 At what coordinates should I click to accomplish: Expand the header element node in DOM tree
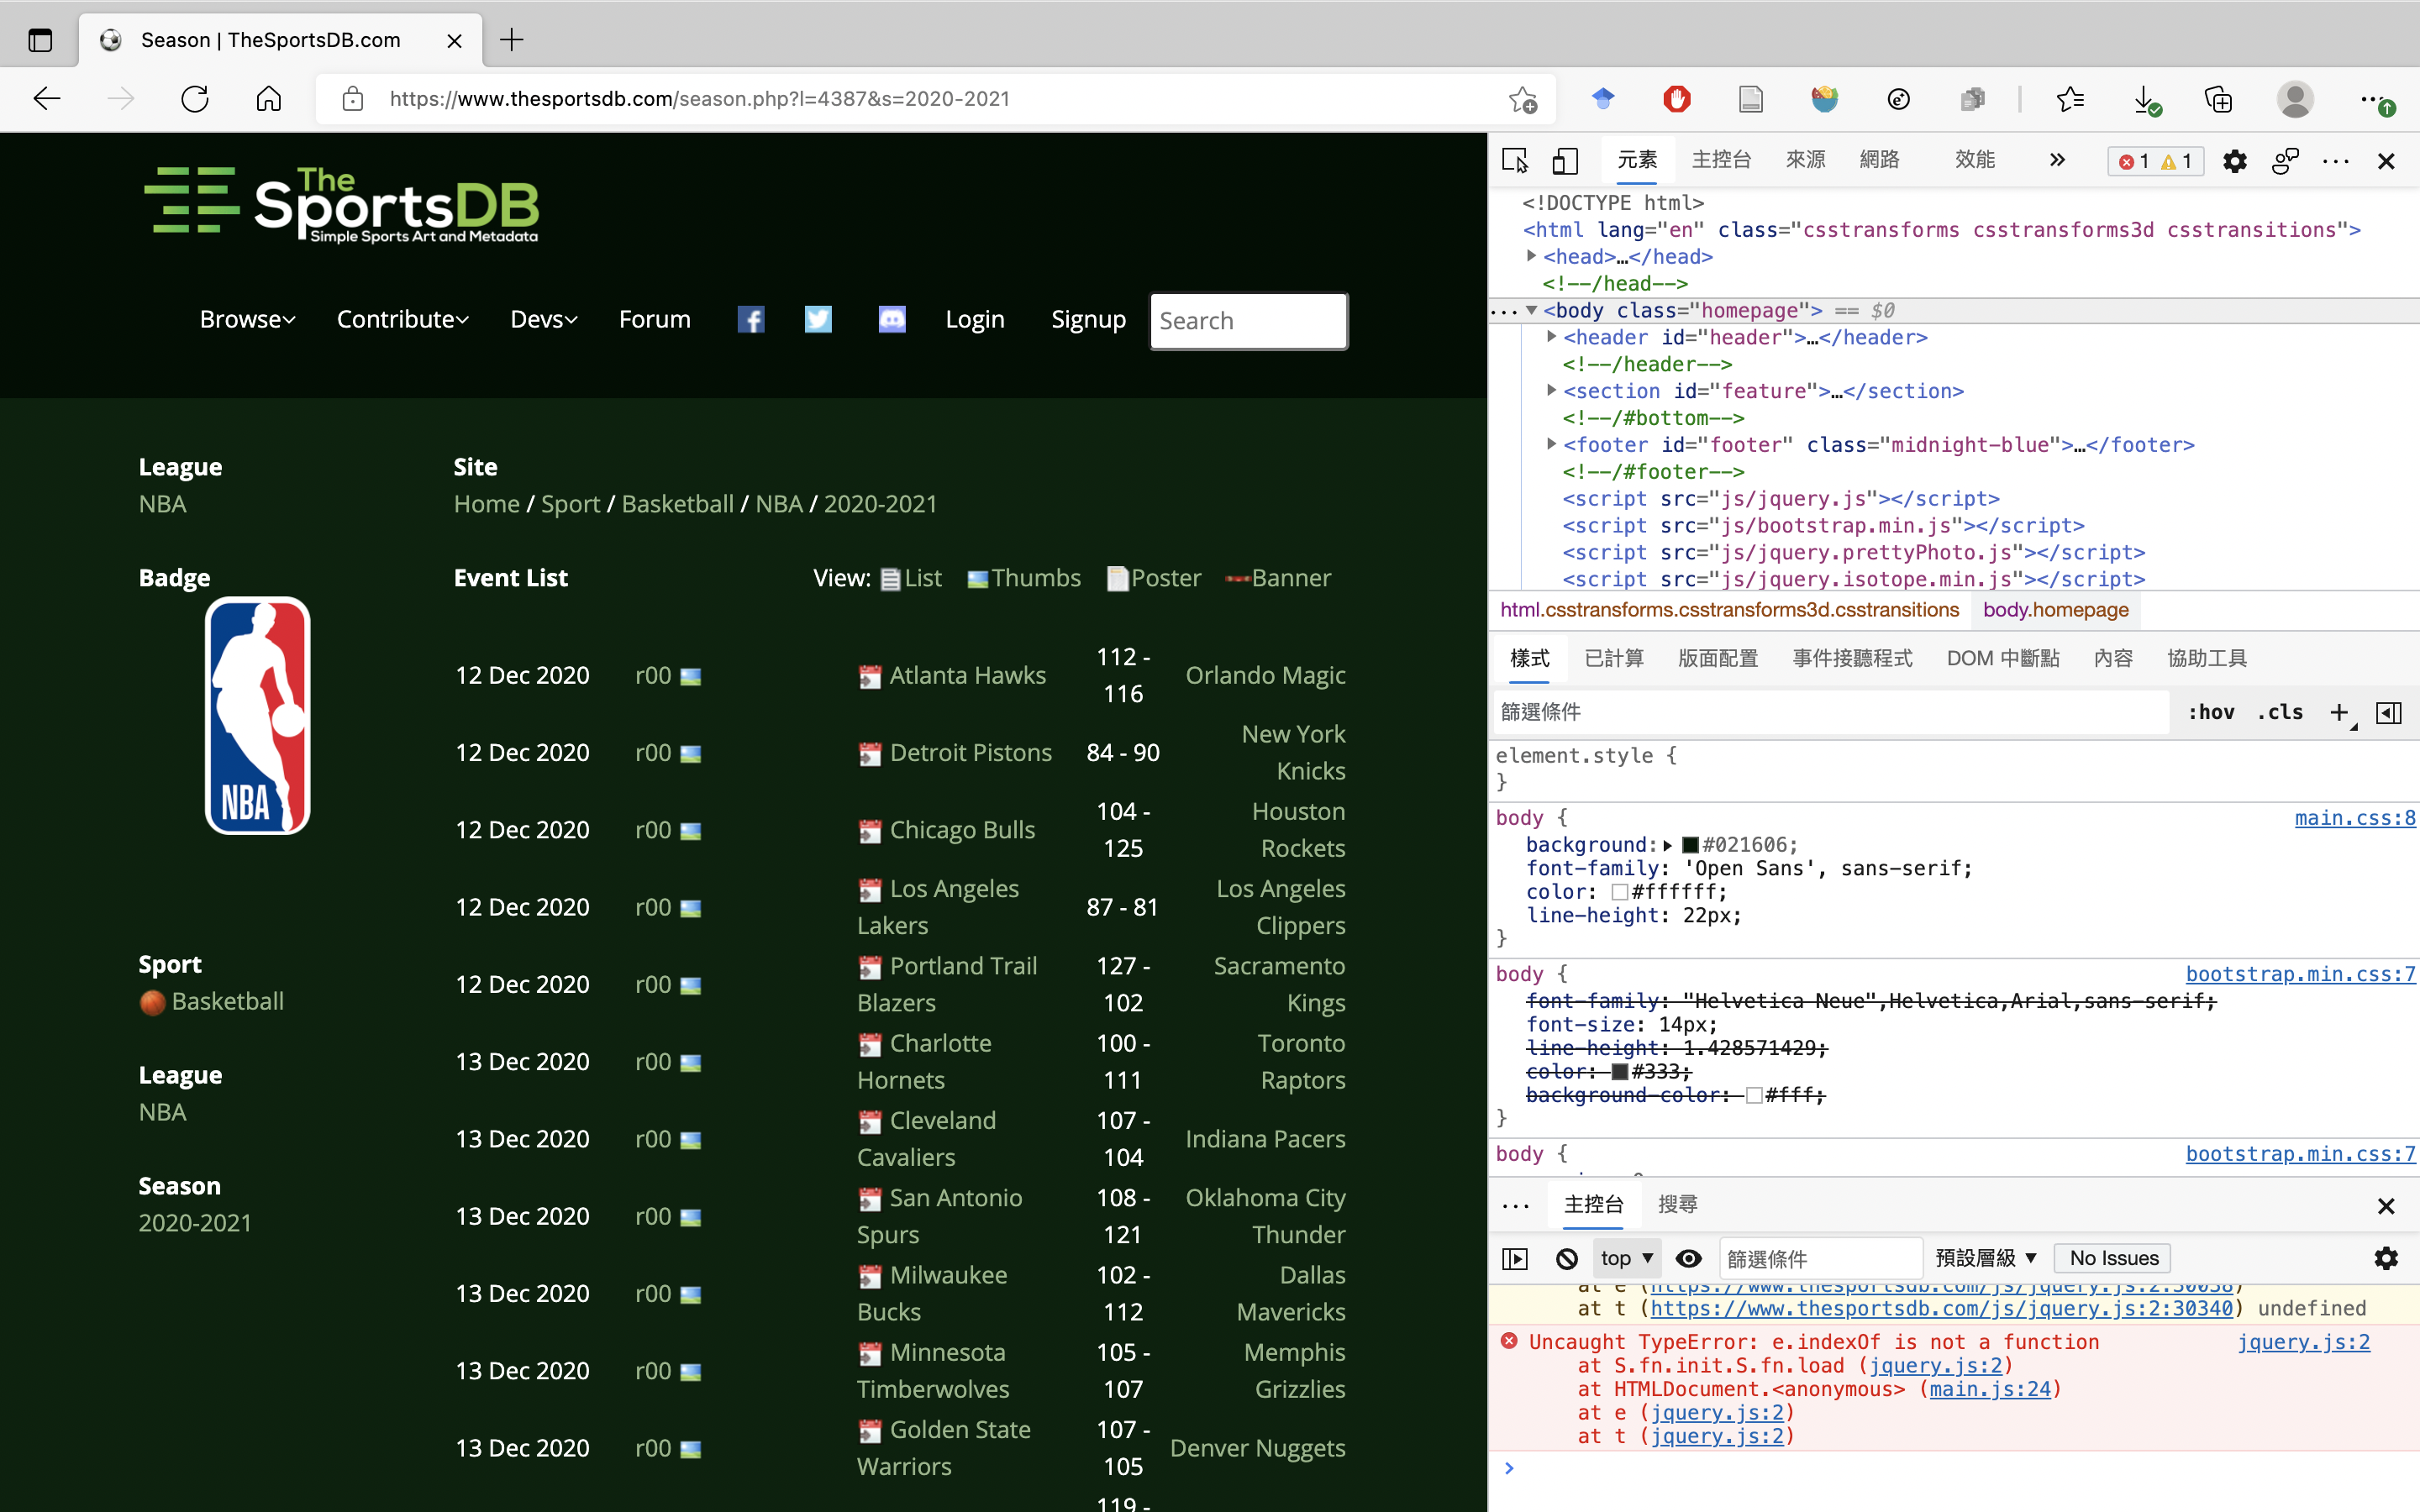1551,337
